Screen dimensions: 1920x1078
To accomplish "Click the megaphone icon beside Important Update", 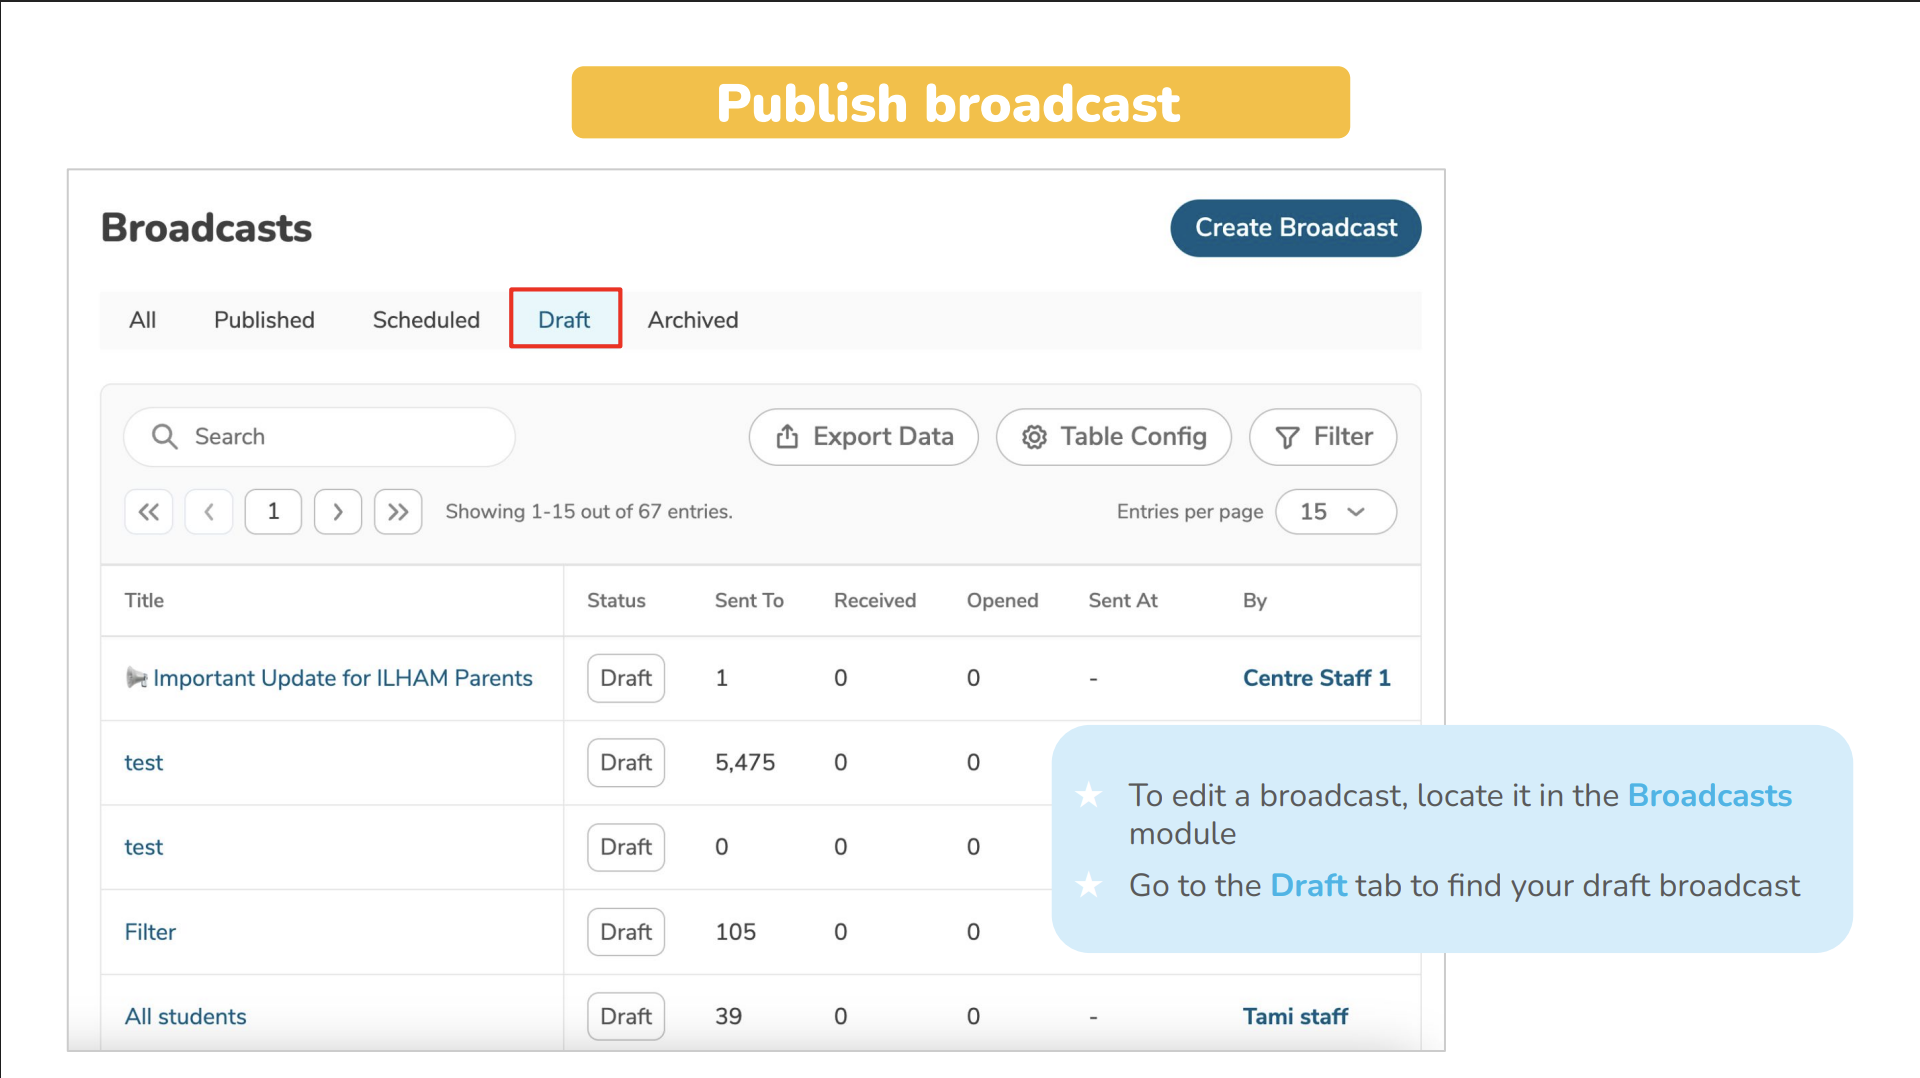I will click(136, 678).
